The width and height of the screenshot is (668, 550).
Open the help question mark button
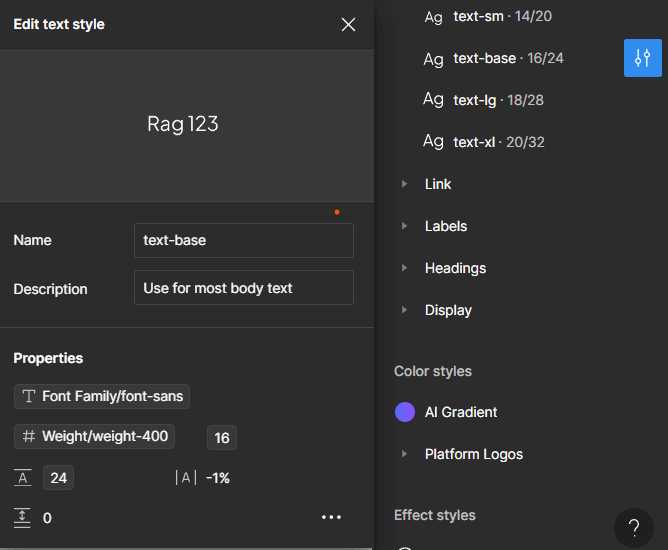(x=634, y=528)
